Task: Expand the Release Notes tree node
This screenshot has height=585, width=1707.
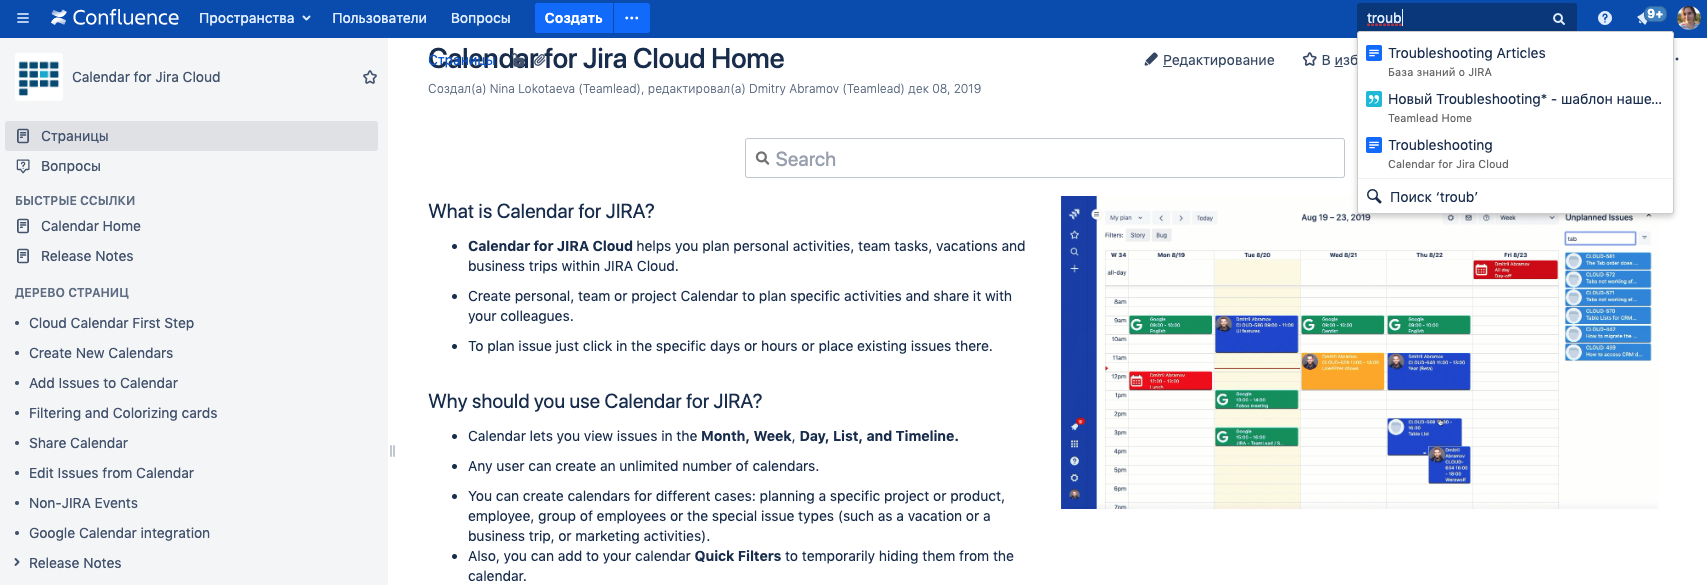Action: click(17, 562)
